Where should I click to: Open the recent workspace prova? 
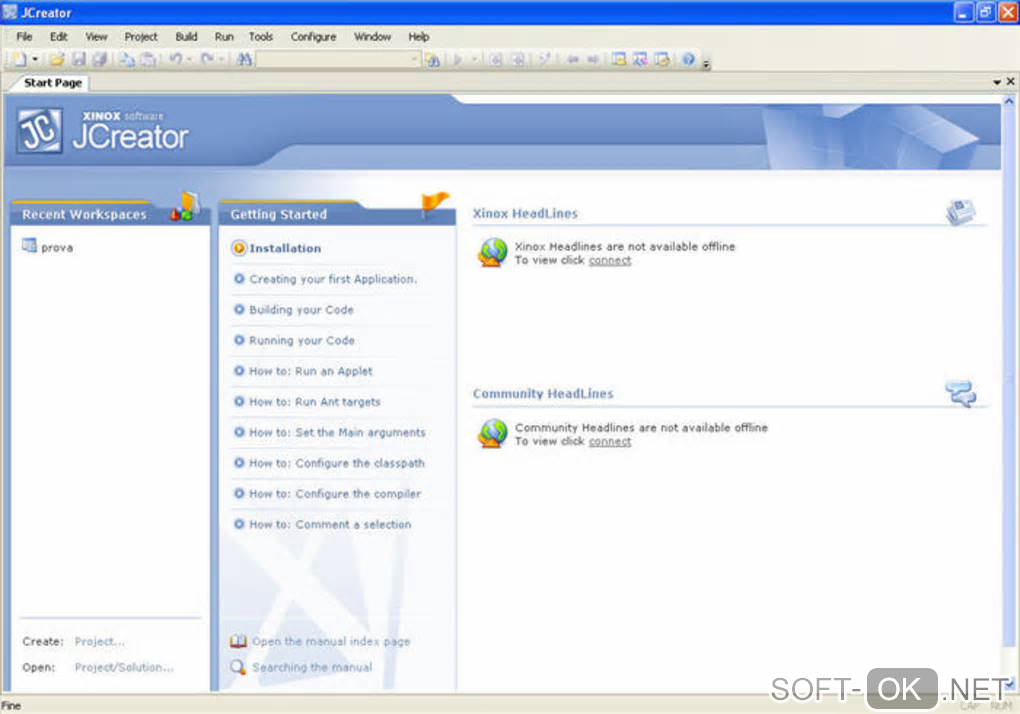pyautogui.click(x=57, y=248)
